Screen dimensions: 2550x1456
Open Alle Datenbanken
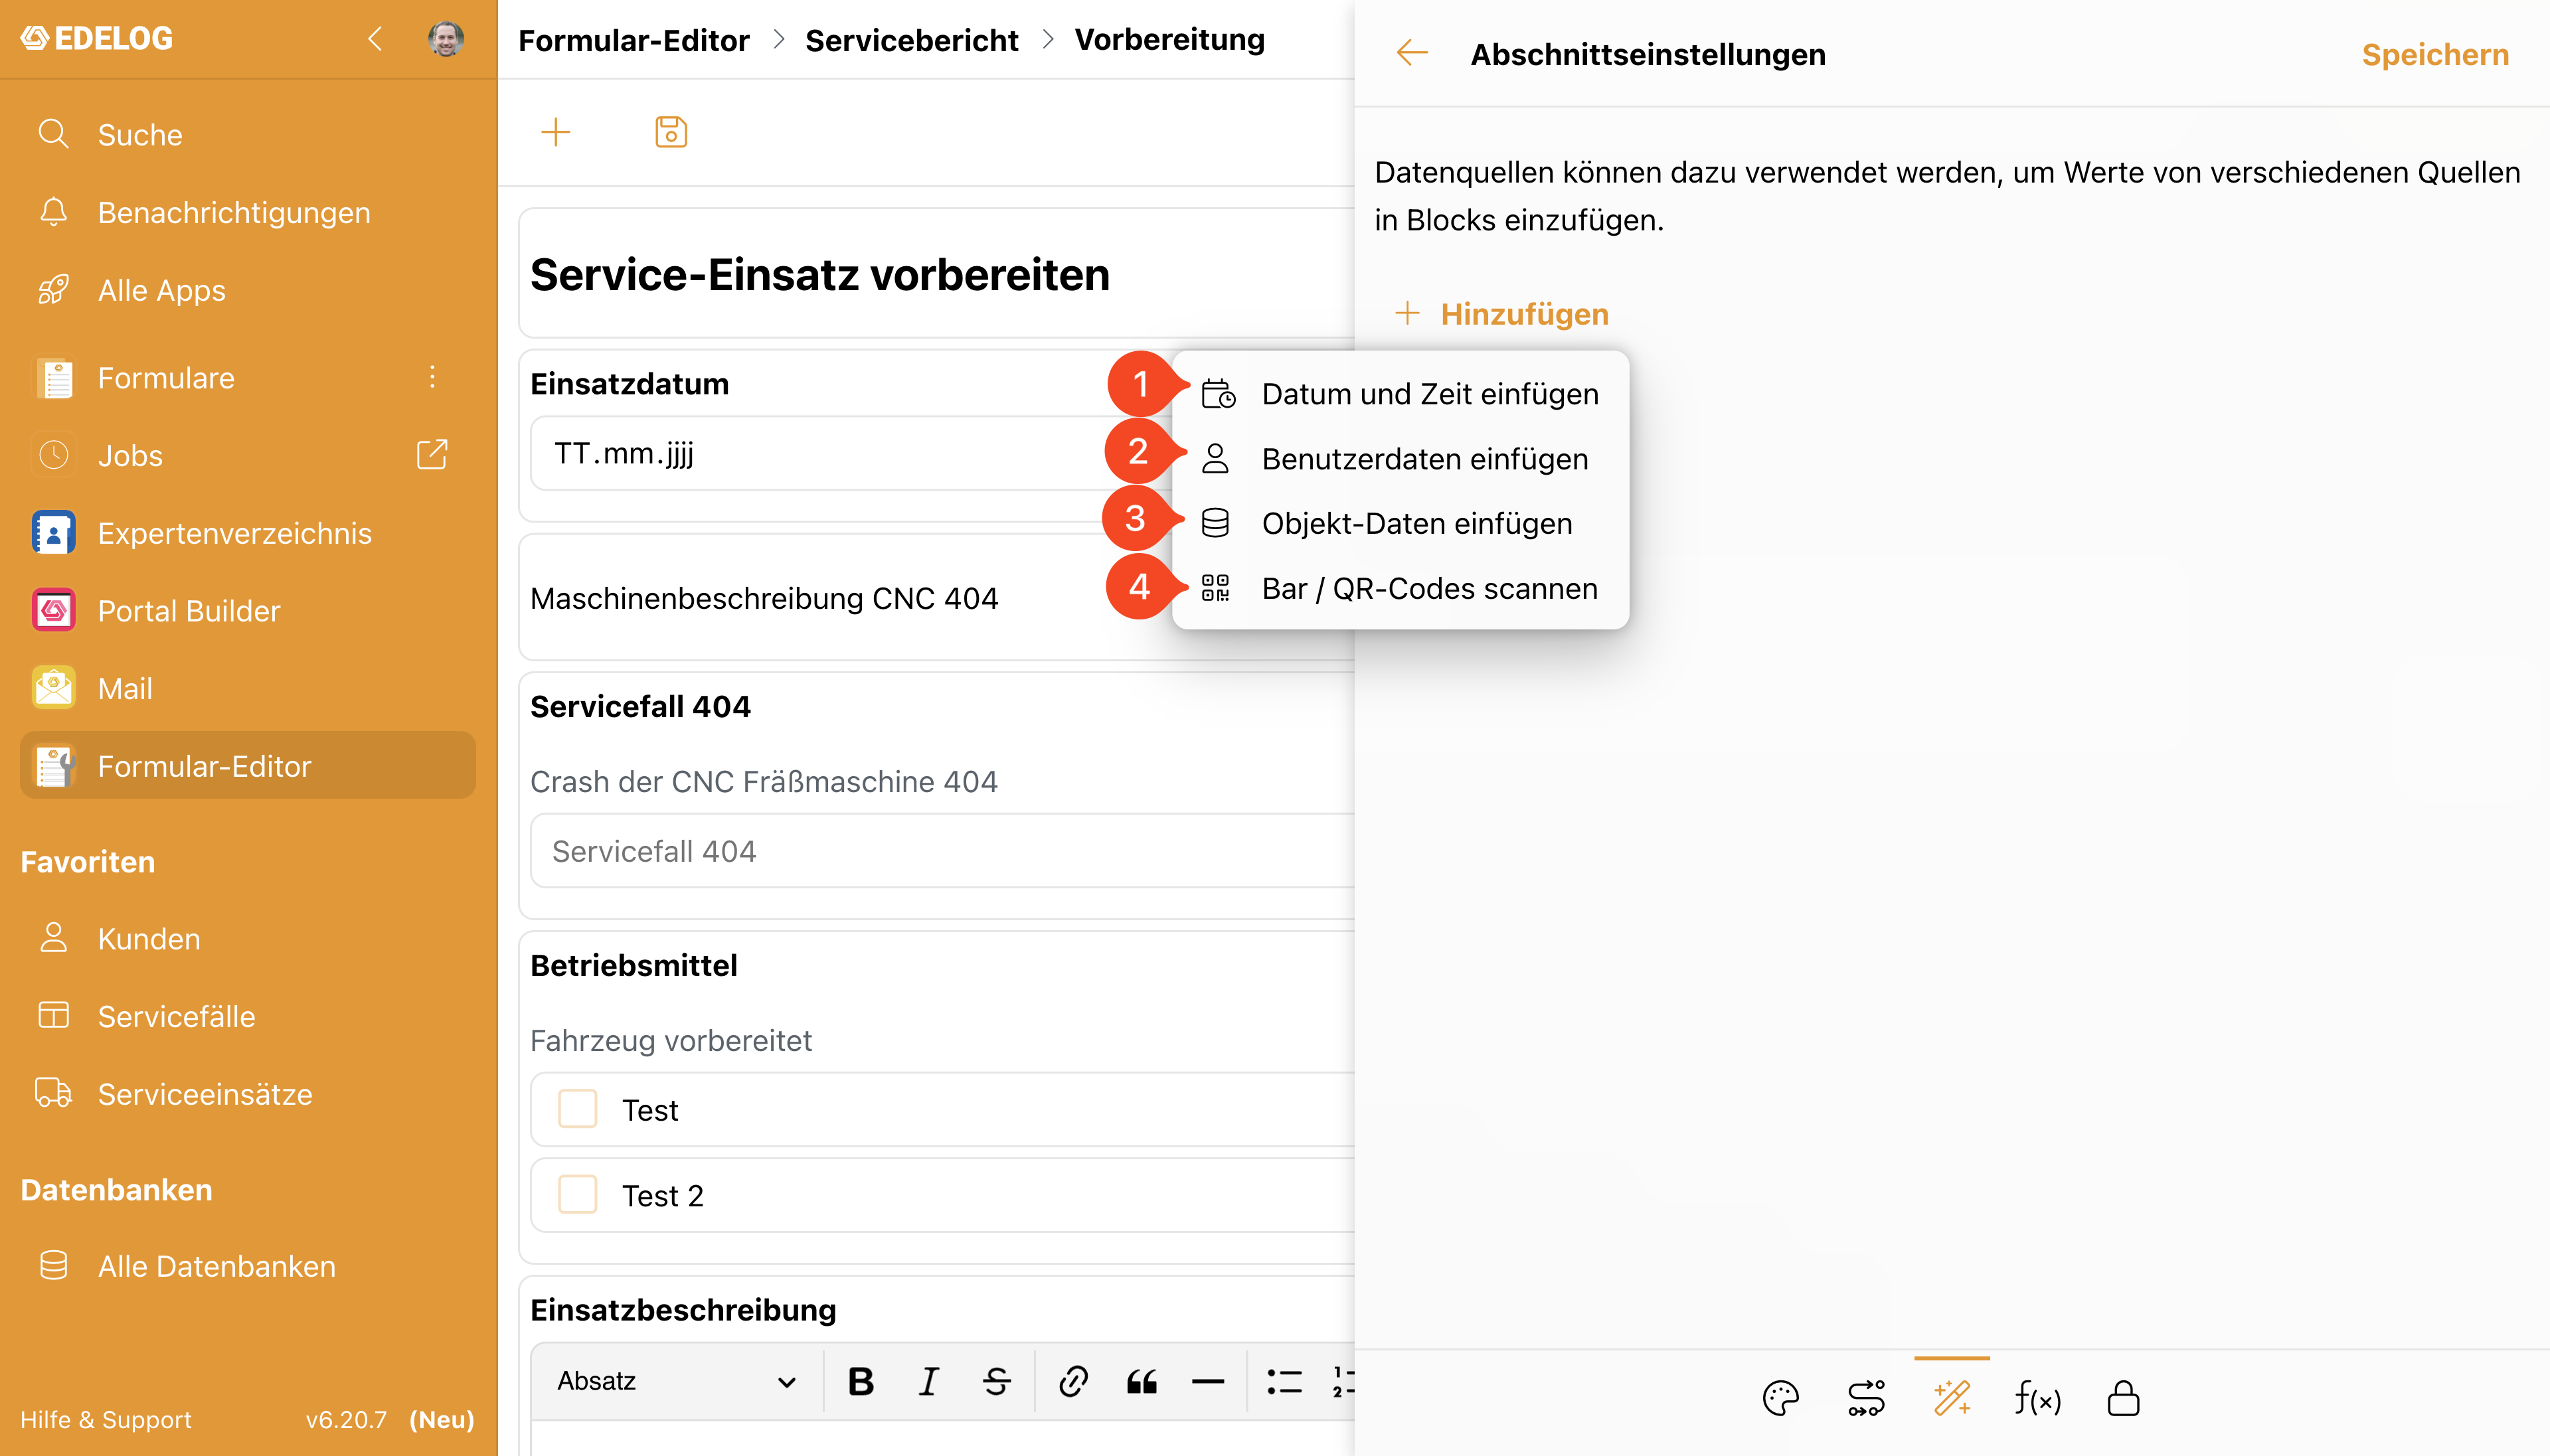(248, 1266)
